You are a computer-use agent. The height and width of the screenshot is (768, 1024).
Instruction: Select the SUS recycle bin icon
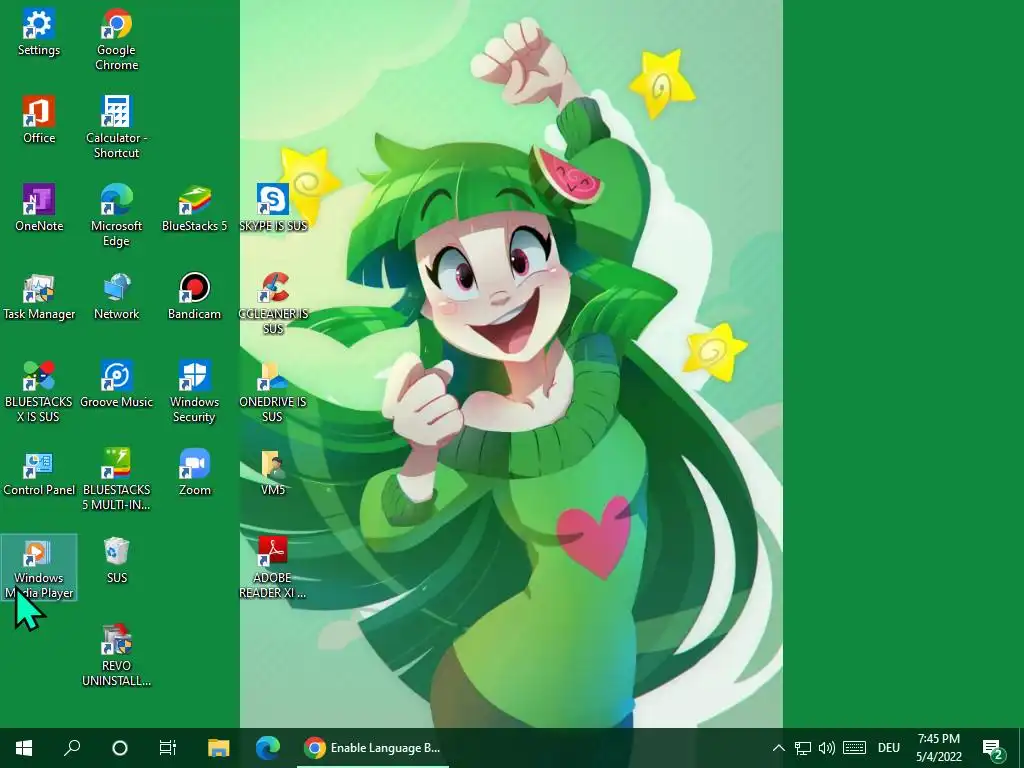tap(116, 560)
